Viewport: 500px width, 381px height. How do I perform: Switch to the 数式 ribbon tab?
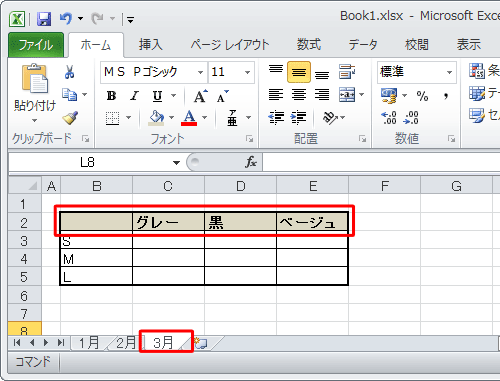click(309, 45)
